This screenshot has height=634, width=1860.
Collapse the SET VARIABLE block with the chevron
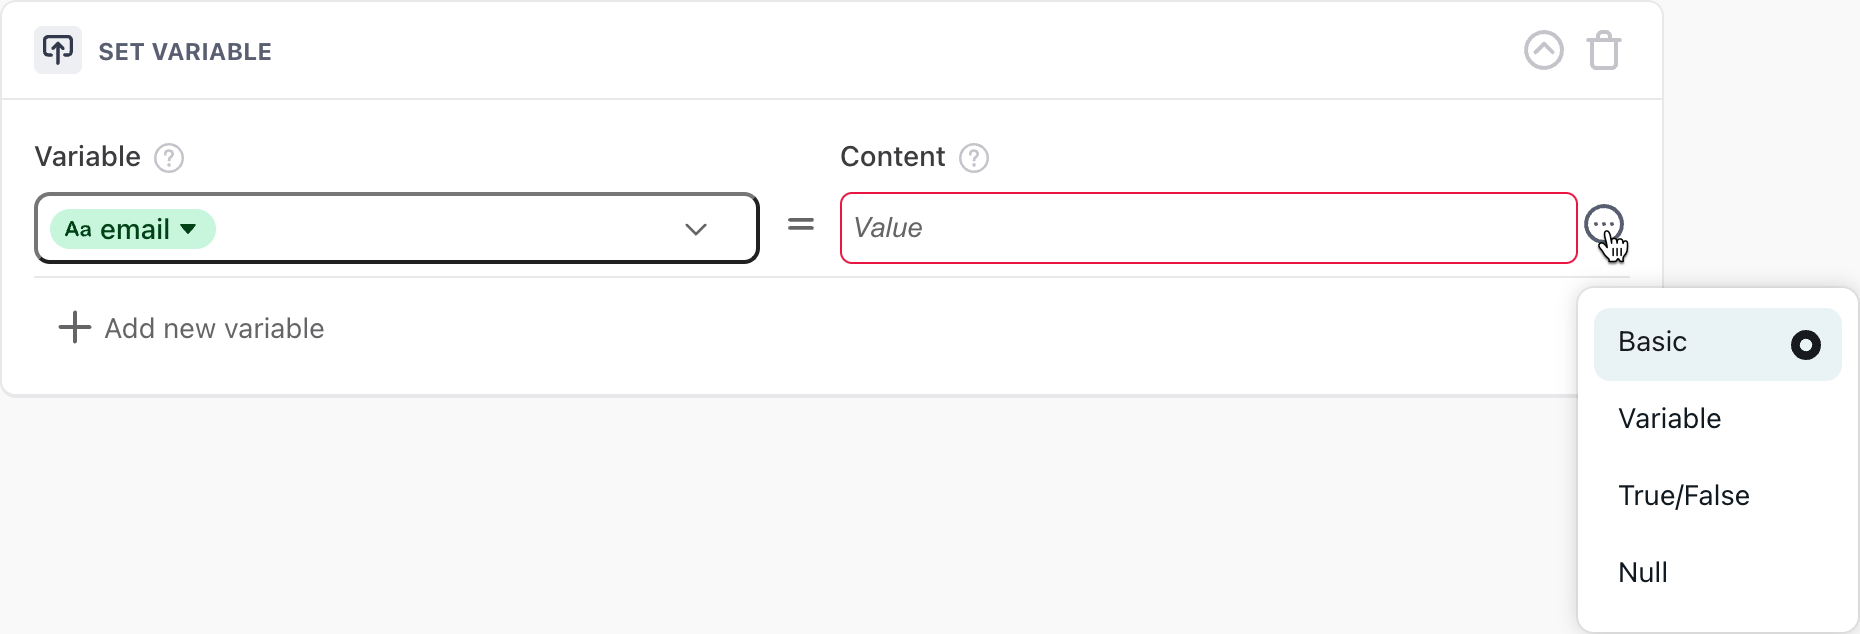[x=1543, y=50]
